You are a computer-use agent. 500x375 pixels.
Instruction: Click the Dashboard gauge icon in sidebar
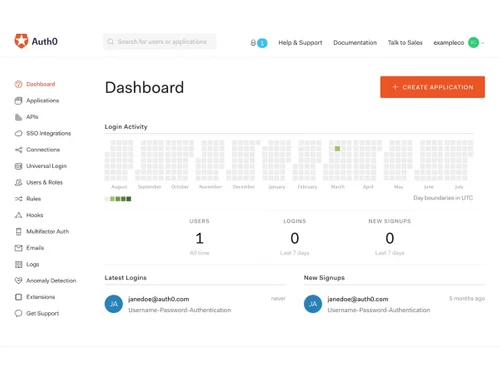point(18,84)
